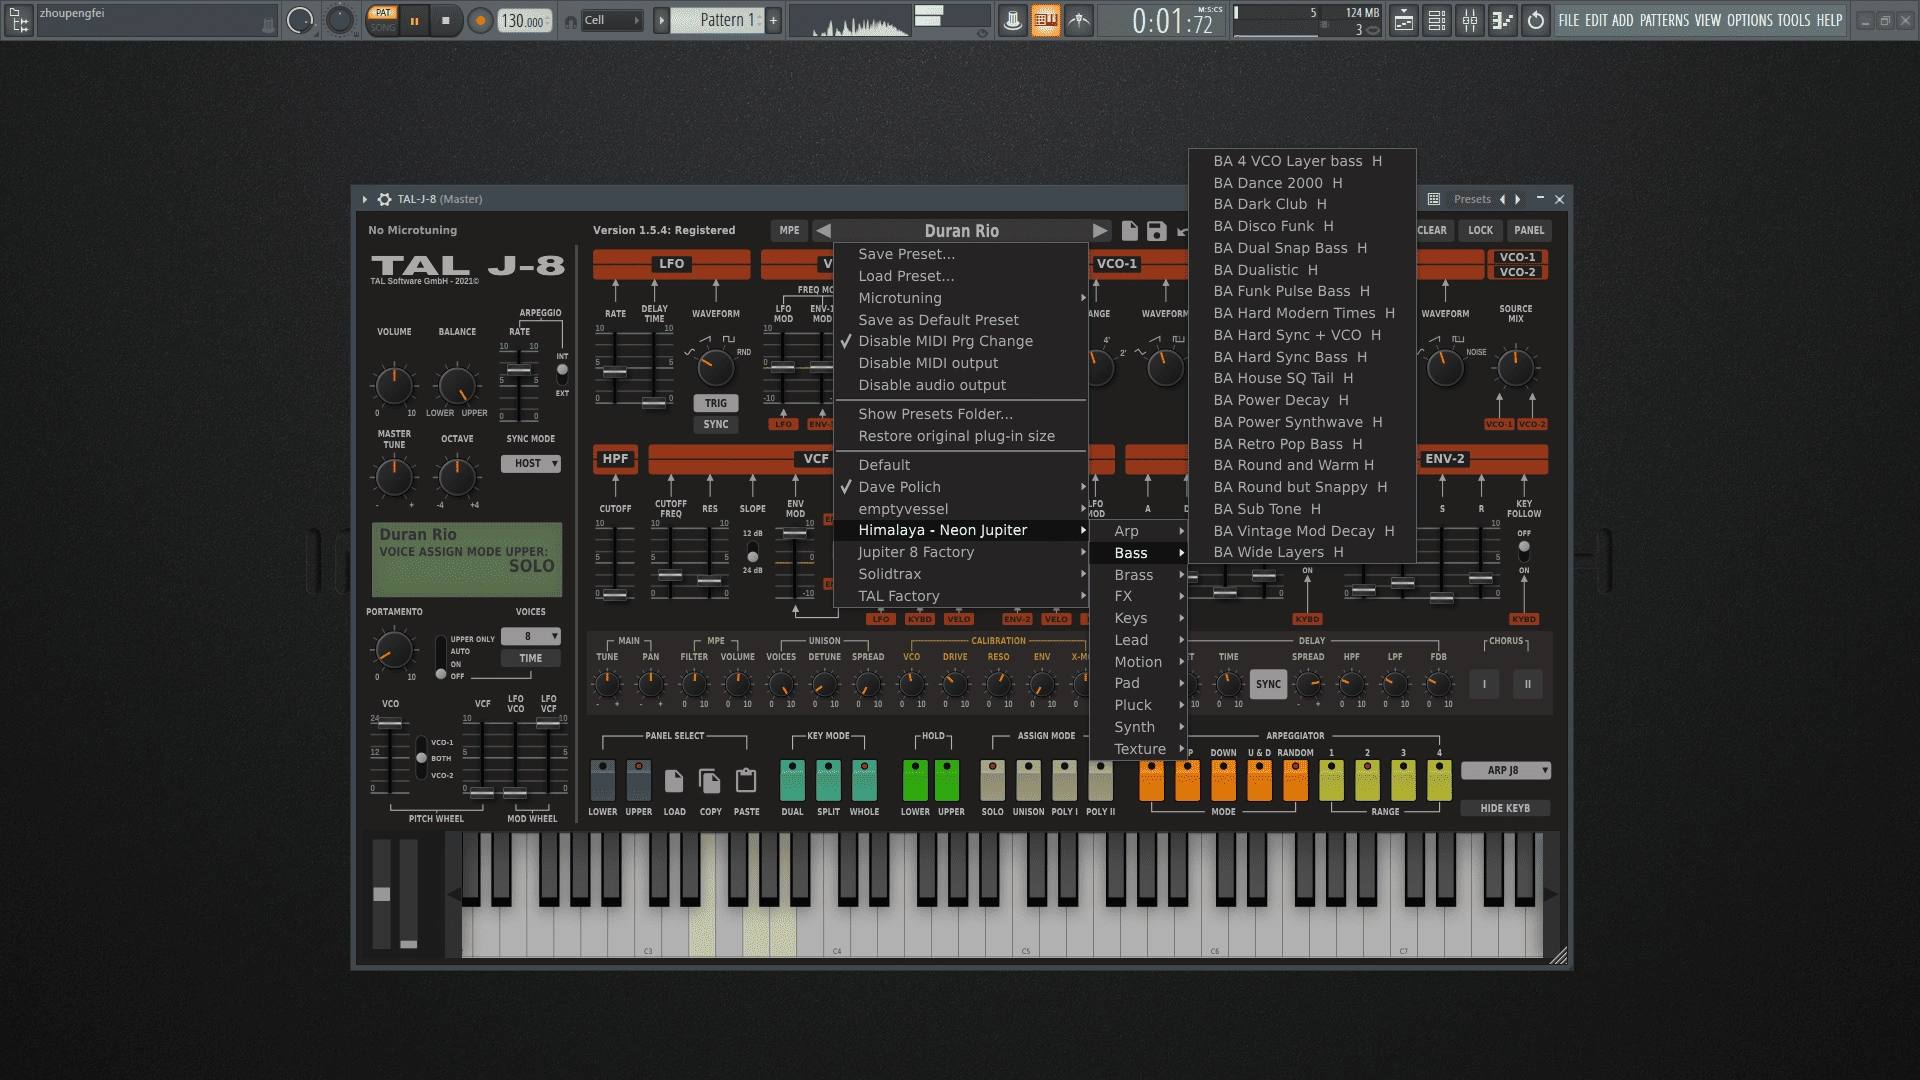
Task: Select Save Preset... from the menu
Action: pyautogui.click(x=960, y=254)
